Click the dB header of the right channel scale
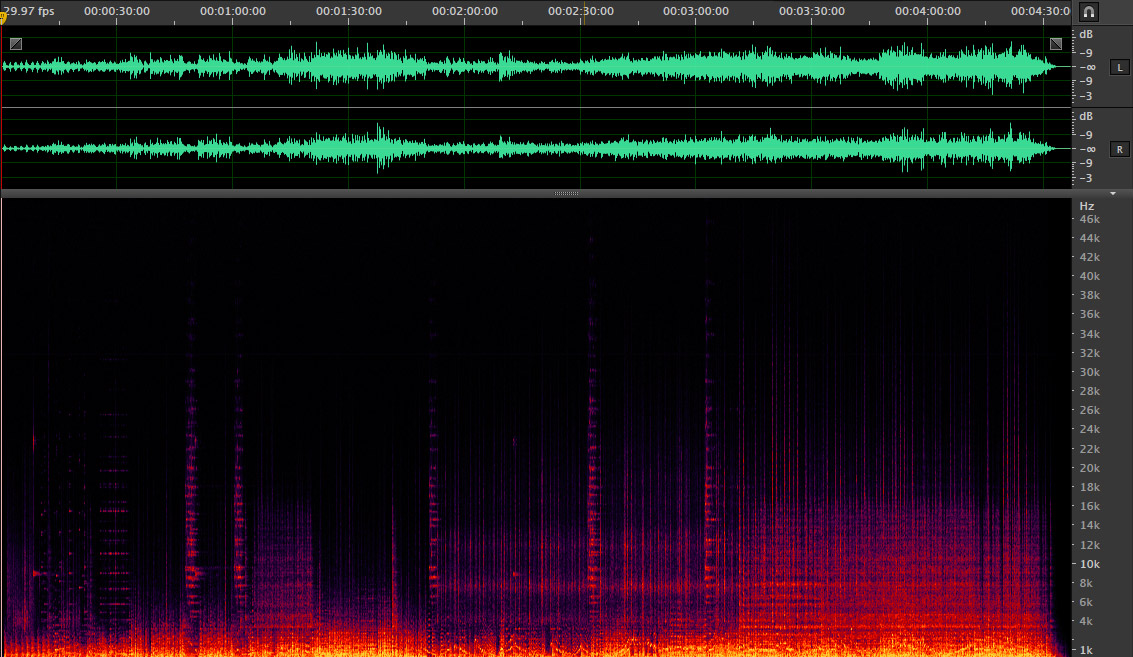 tap(1086, 116)
